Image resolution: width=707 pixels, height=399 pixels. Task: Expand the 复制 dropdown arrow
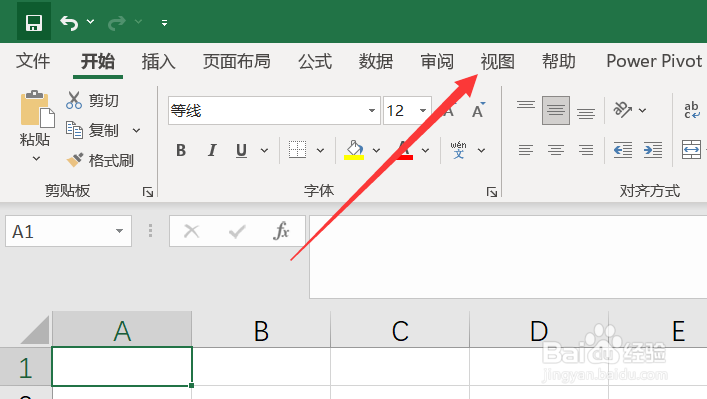click(x=136, y=131)
